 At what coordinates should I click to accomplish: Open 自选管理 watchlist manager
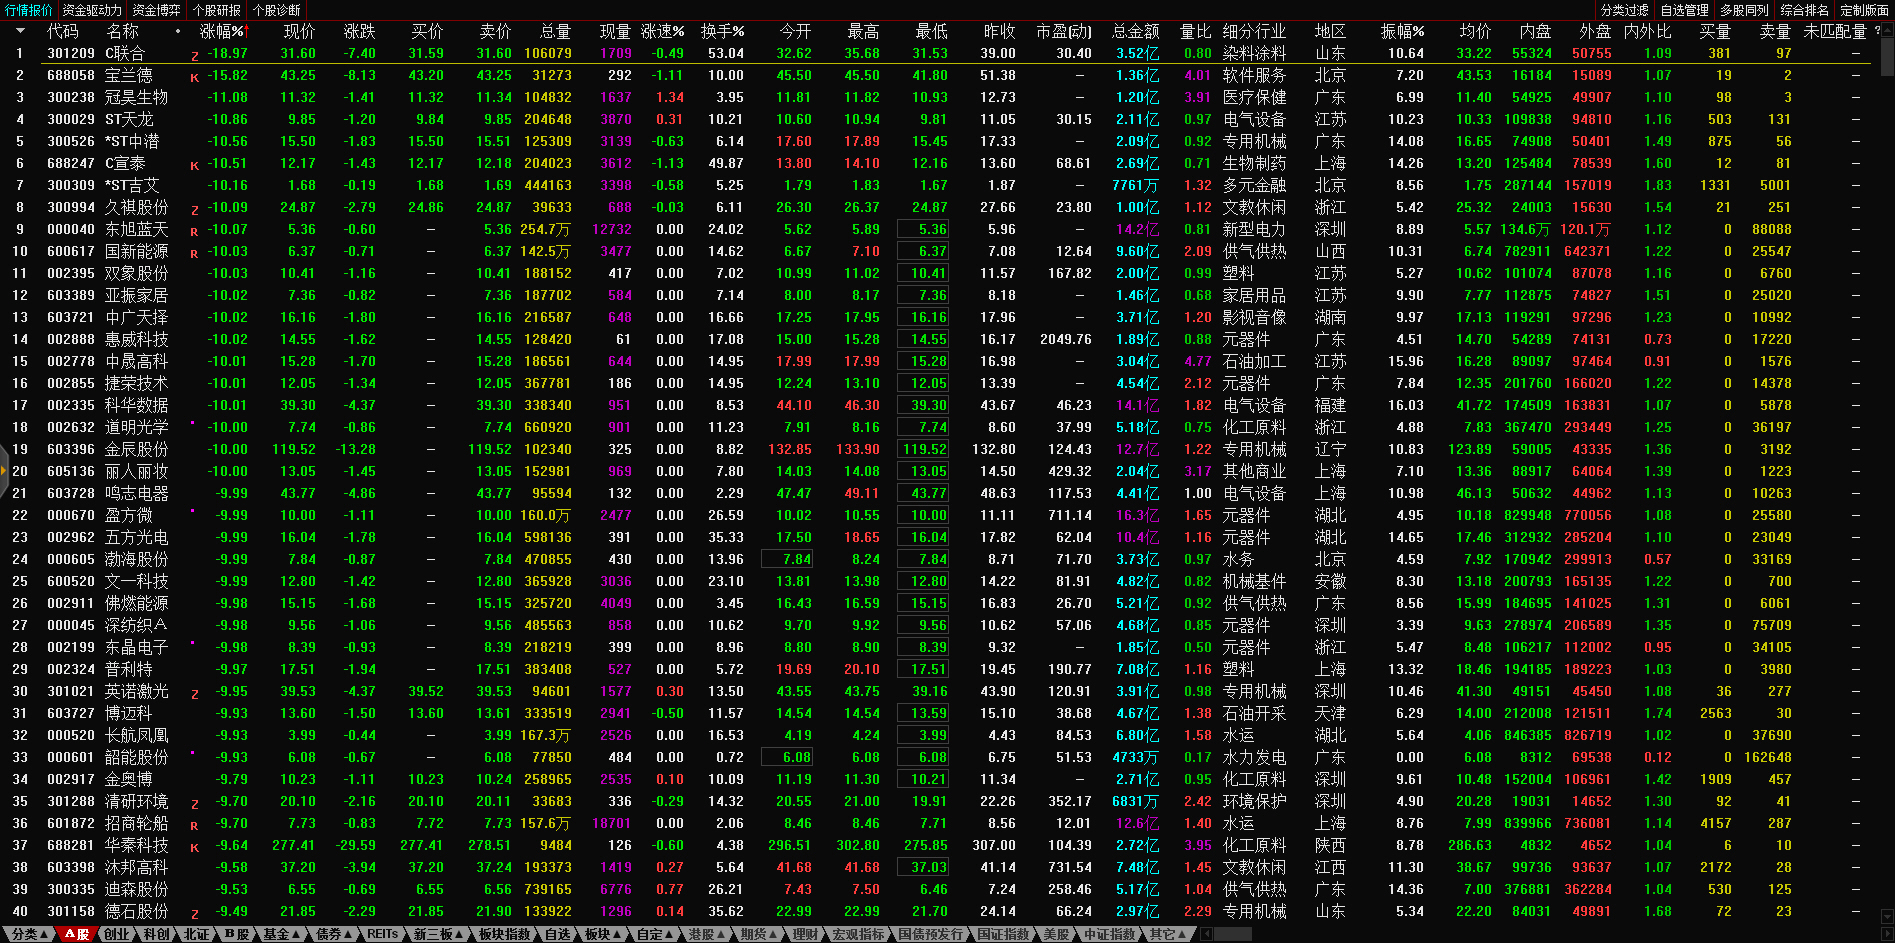[1684, 10]
